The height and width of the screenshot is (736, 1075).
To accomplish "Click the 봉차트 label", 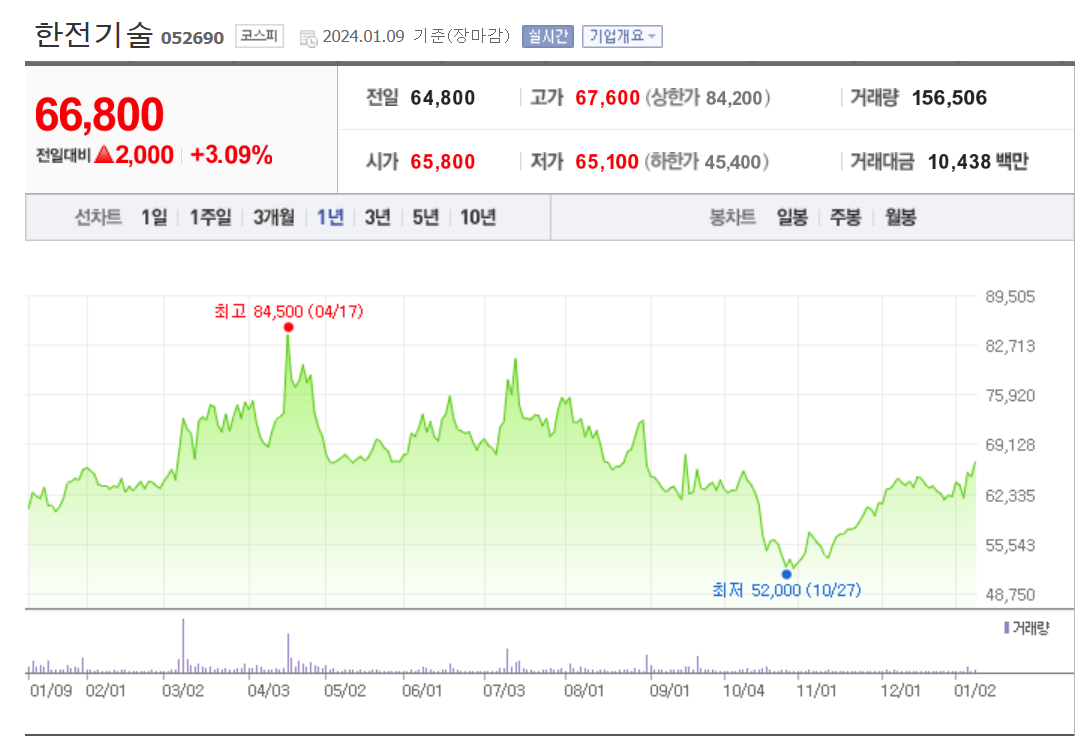I will 732,217.
